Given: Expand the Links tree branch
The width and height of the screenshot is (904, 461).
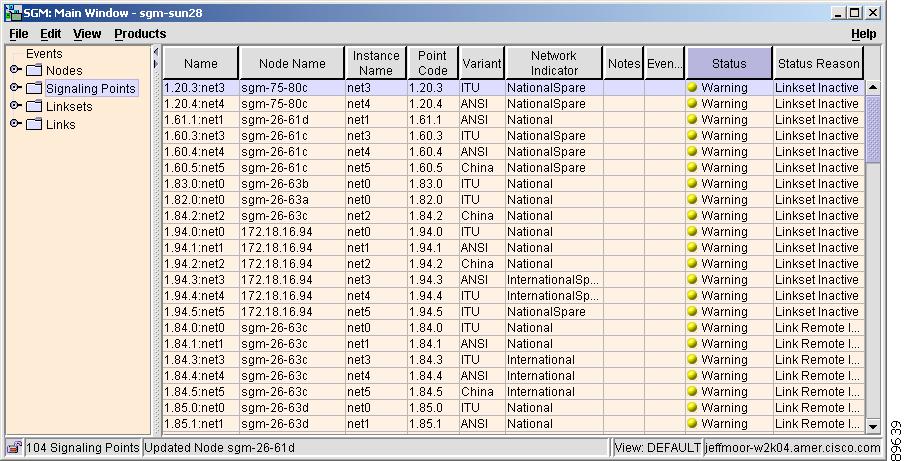Looking at the screenshot, I should (16, 124).
